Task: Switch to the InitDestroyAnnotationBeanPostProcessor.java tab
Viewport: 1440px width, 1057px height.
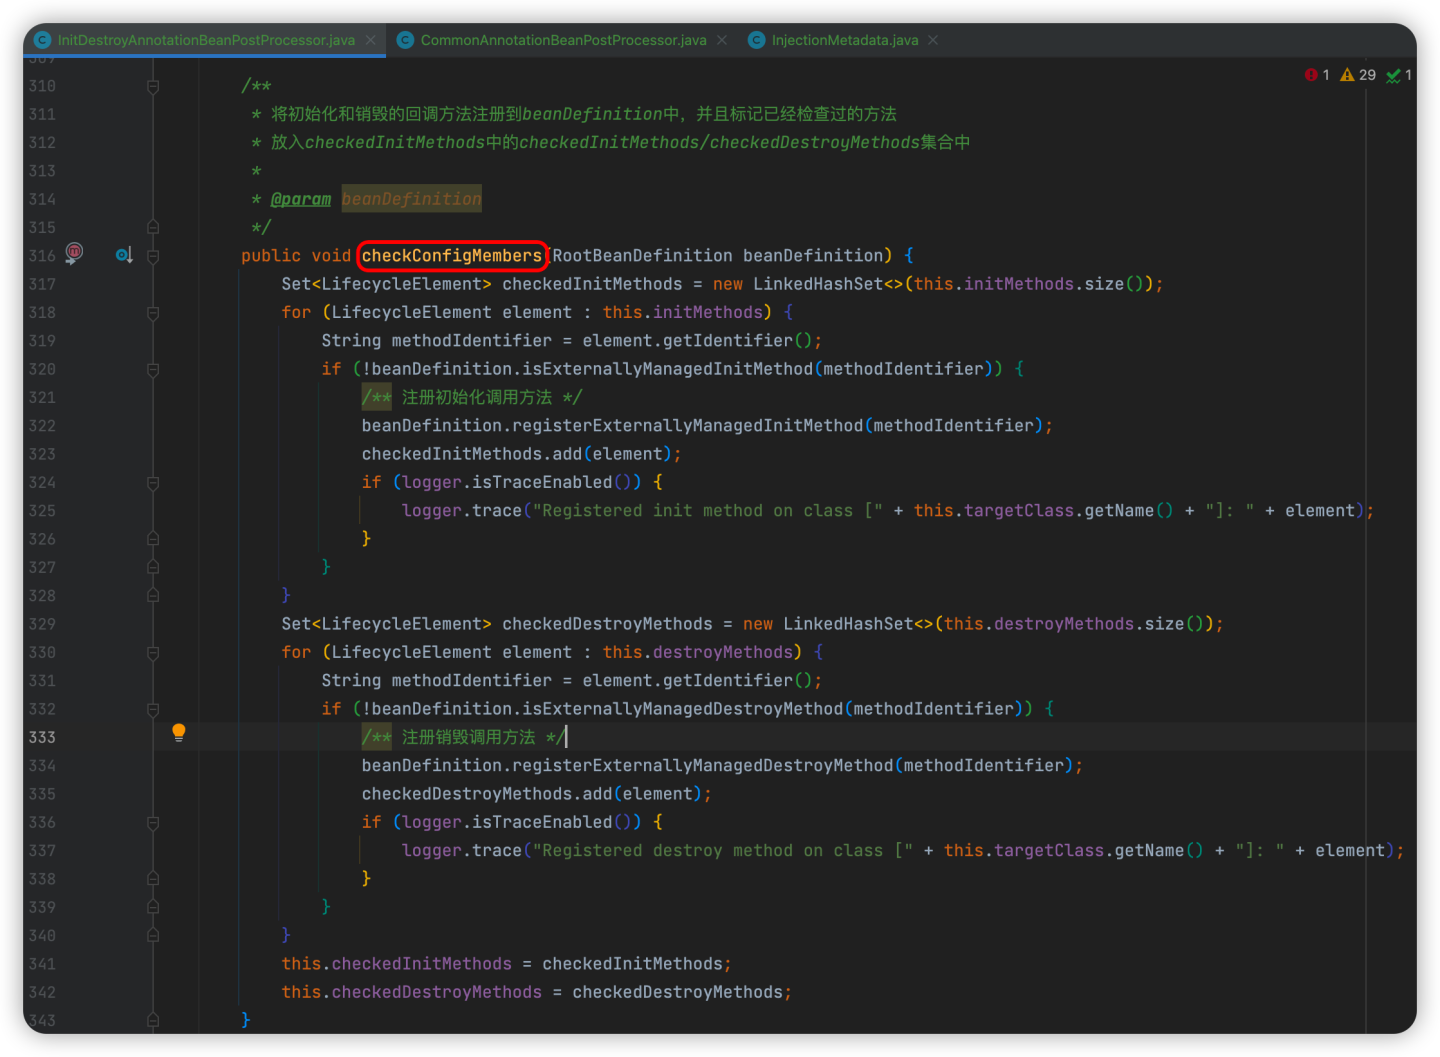Action: (206, 40)
